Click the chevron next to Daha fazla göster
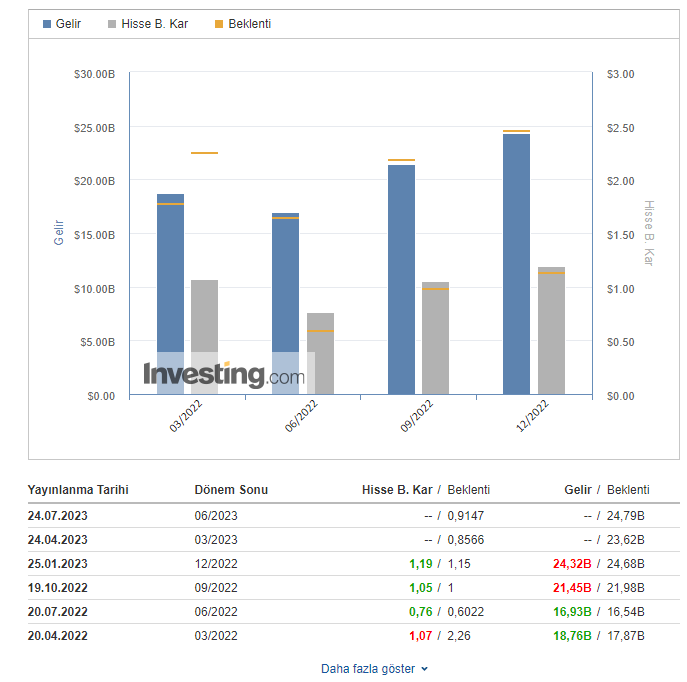The height and width of the screenshot is (682, 687). [x=425, y=669]
